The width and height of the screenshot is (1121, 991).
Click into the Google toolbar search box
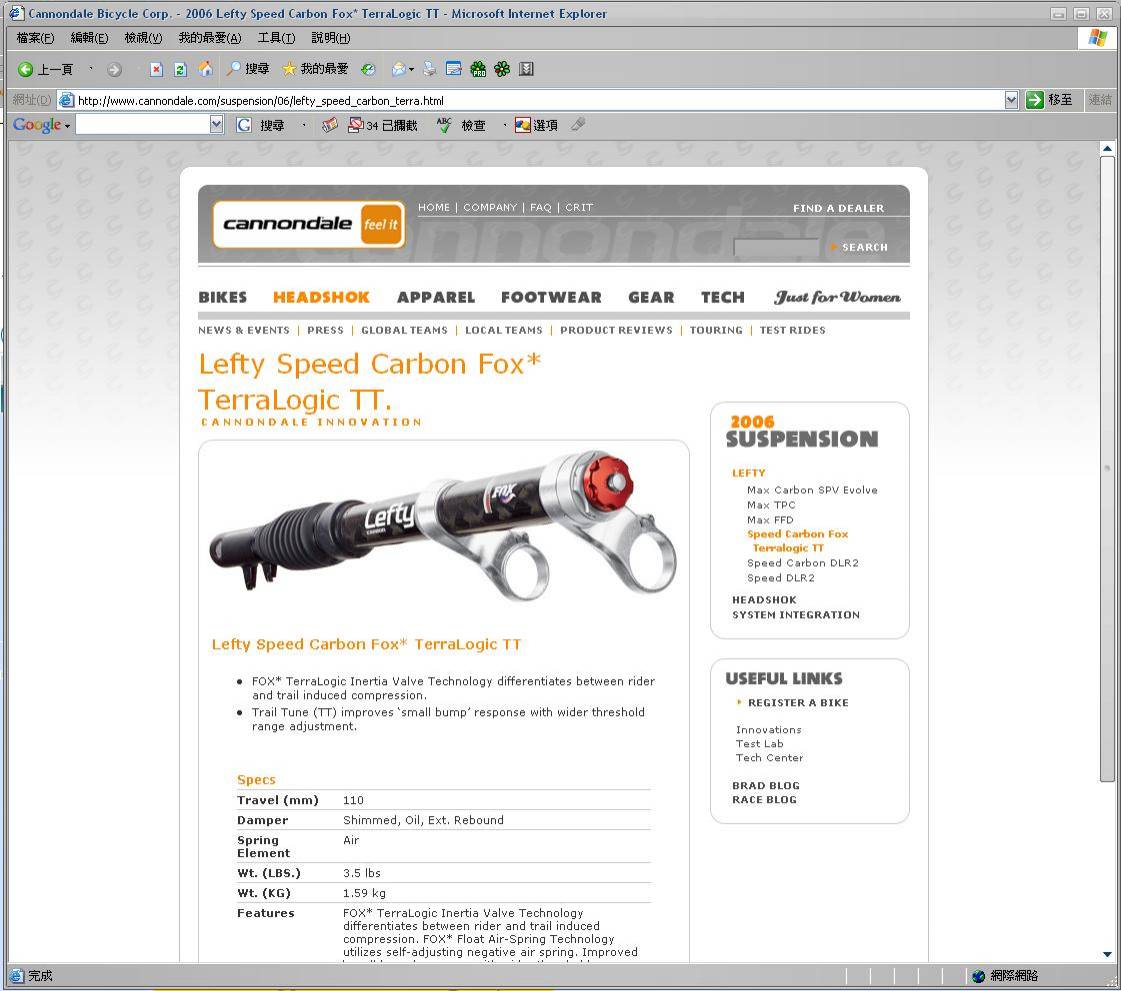coord(143,125)
